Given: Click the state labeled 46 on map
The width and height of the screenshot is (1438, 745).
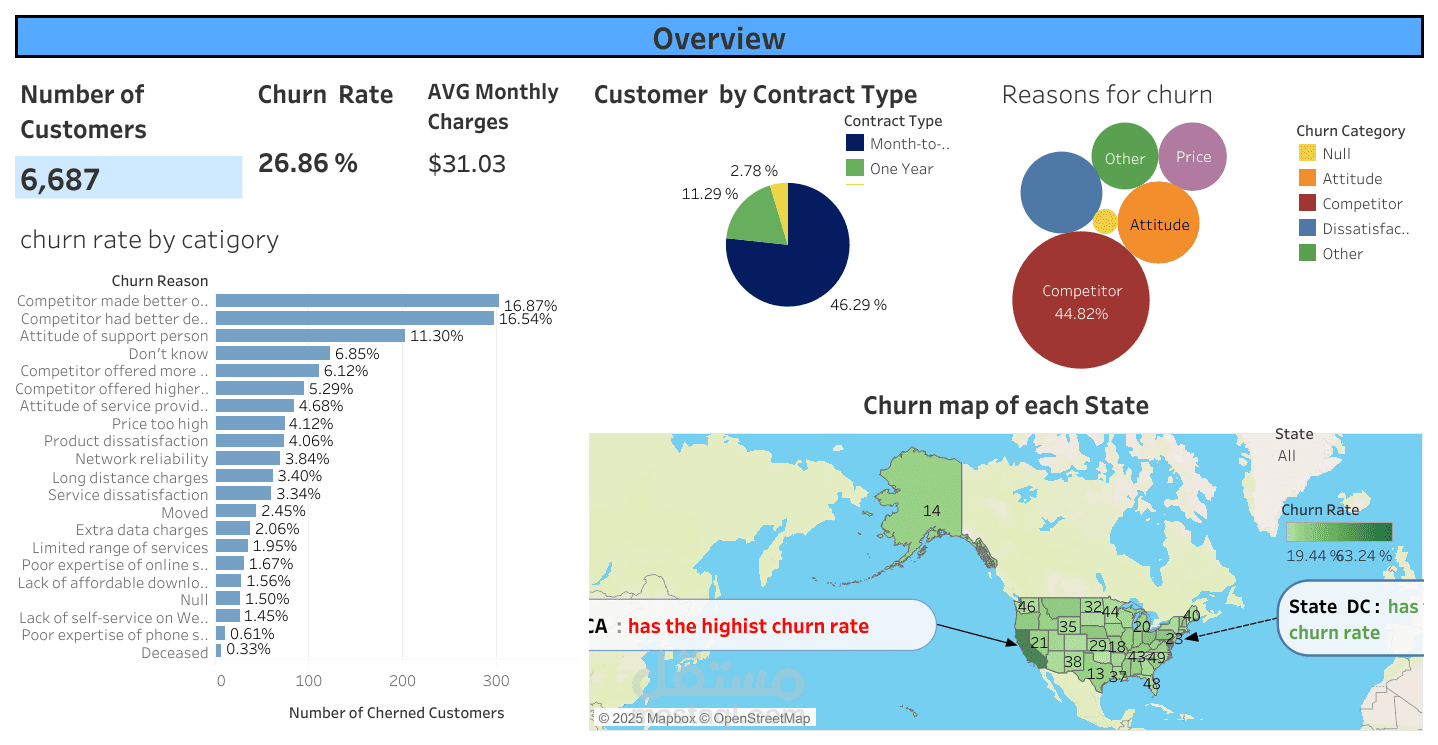Looking at the screenshot, I should [1026, 606].
